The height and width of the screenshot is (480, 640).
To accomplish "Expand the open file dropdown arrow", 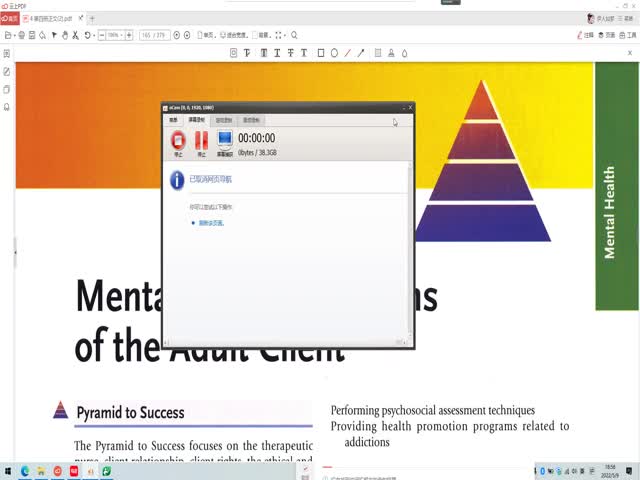I will point(11,35).
